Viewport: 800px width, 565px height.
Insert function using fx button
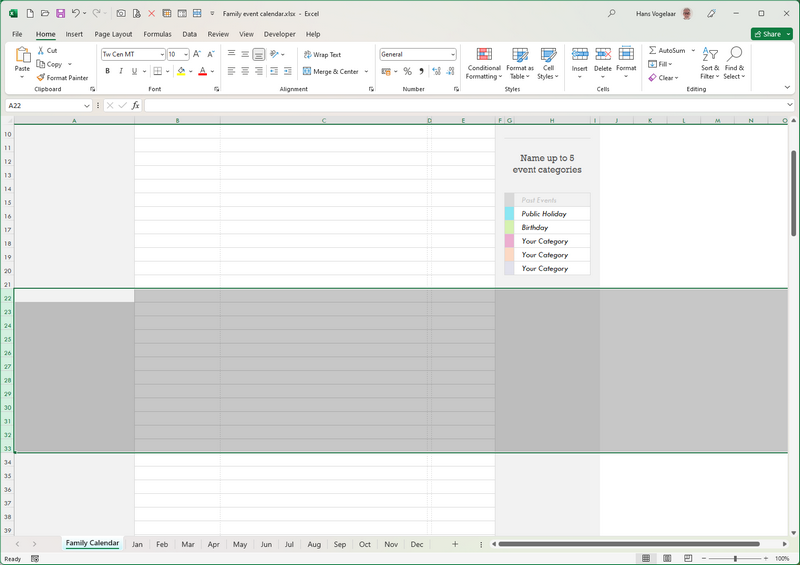135,105
